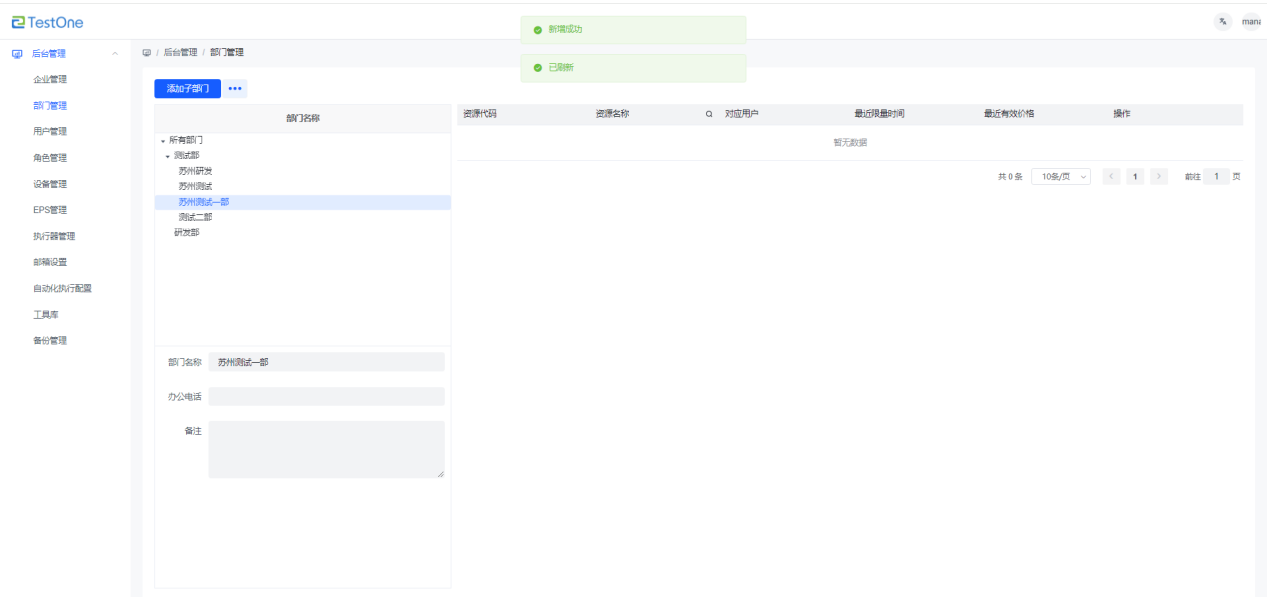Click the language translation icon
1267x597 pixels.
(1223, 22)
